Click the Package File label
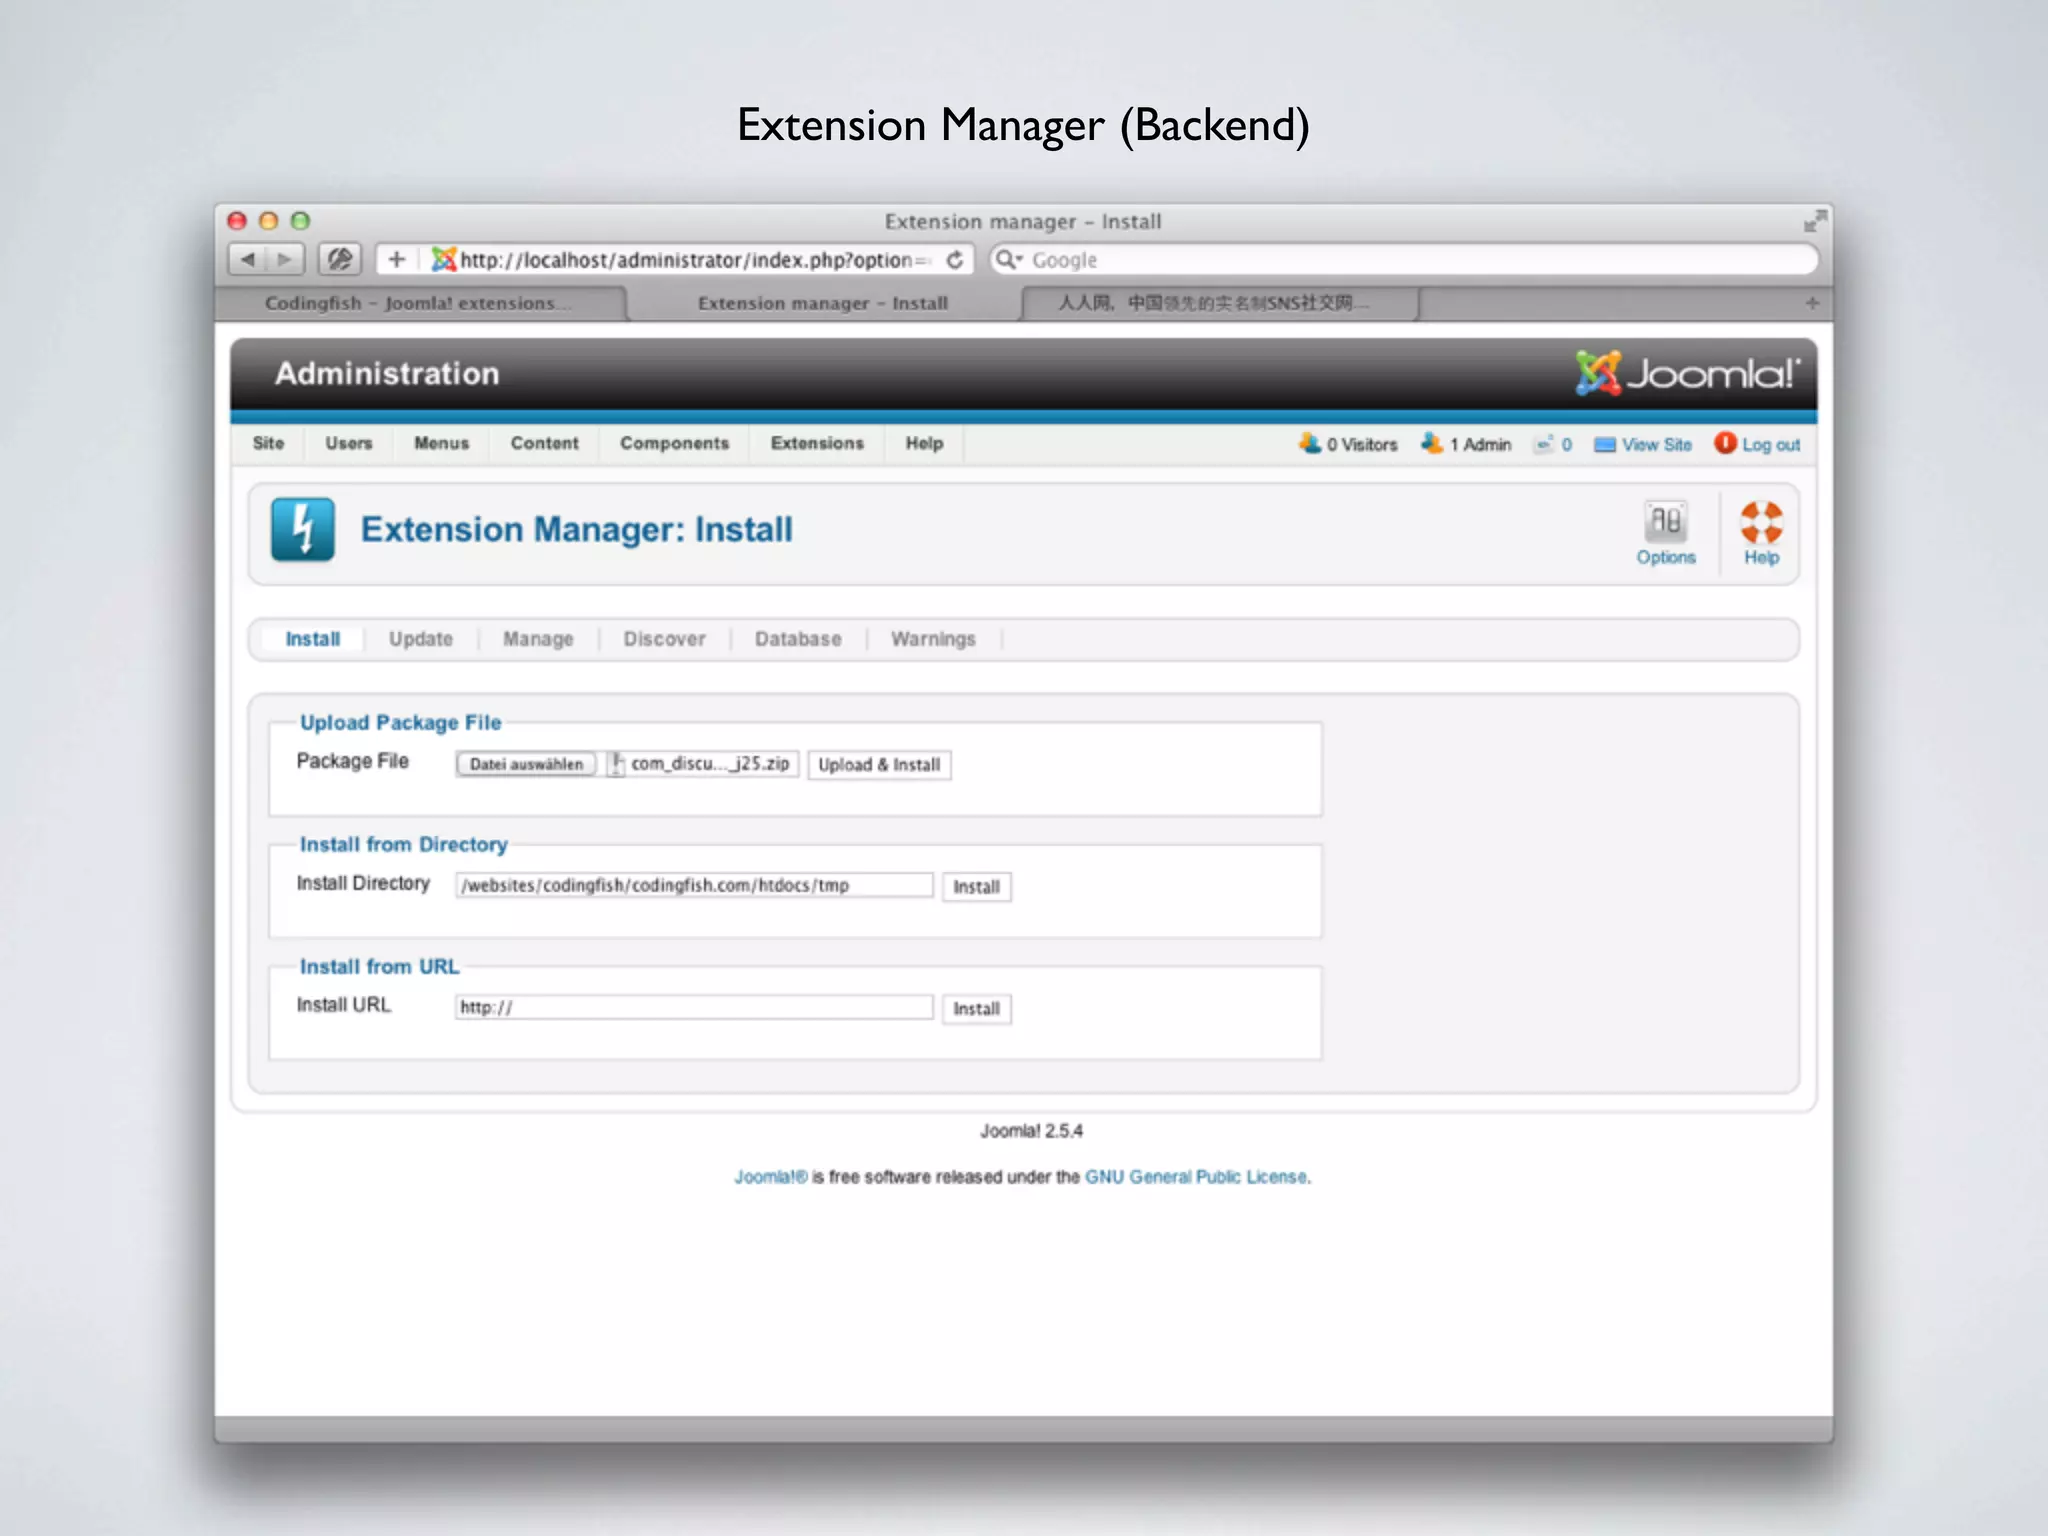Image resolution: width=2048 pixels, height=1536 pixels. pyautogui.click(x=352, y=761)
